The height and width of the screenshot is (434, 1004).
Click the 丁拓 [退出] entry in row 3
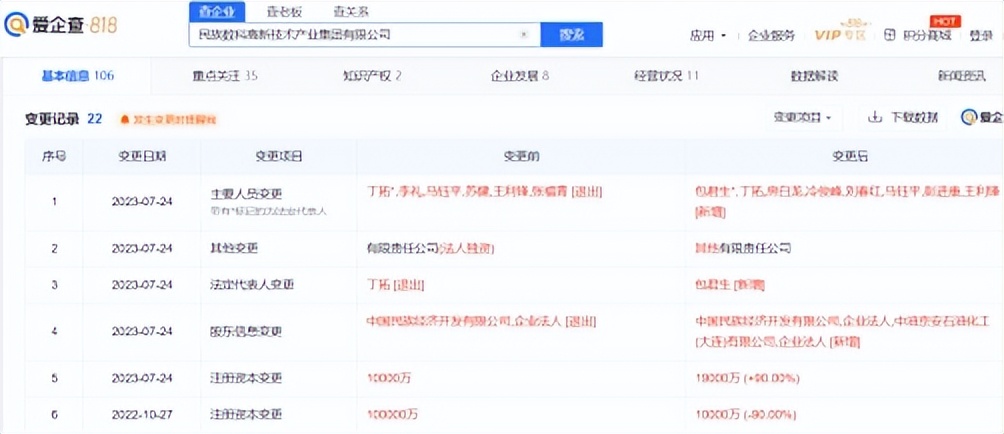395,285
